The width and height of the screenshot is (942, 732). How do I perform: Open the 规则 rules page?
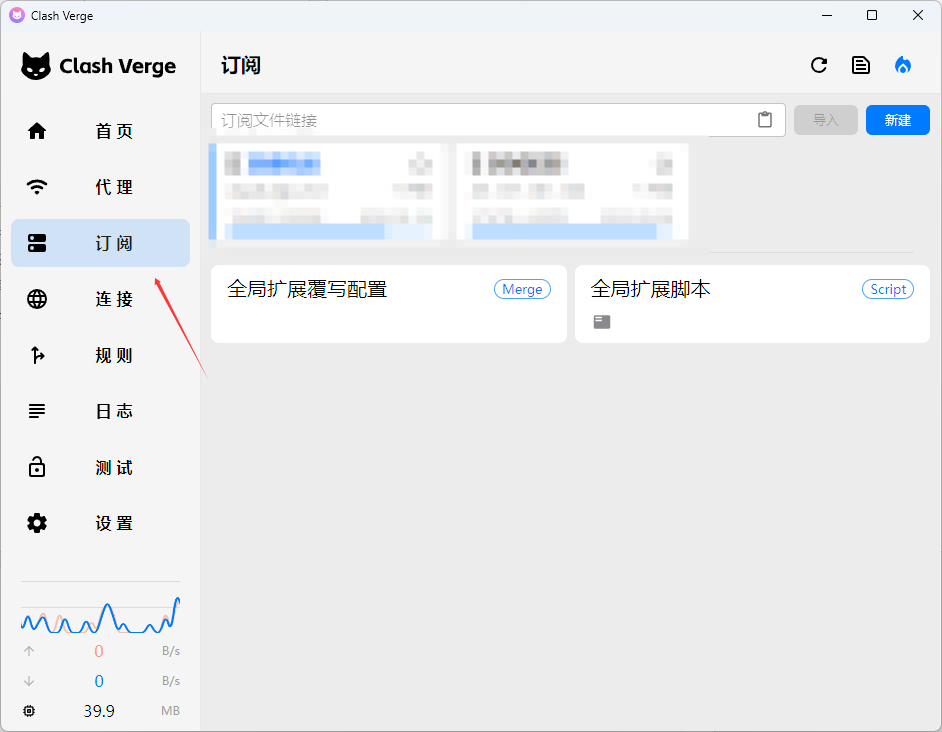[x=100, y=355]
